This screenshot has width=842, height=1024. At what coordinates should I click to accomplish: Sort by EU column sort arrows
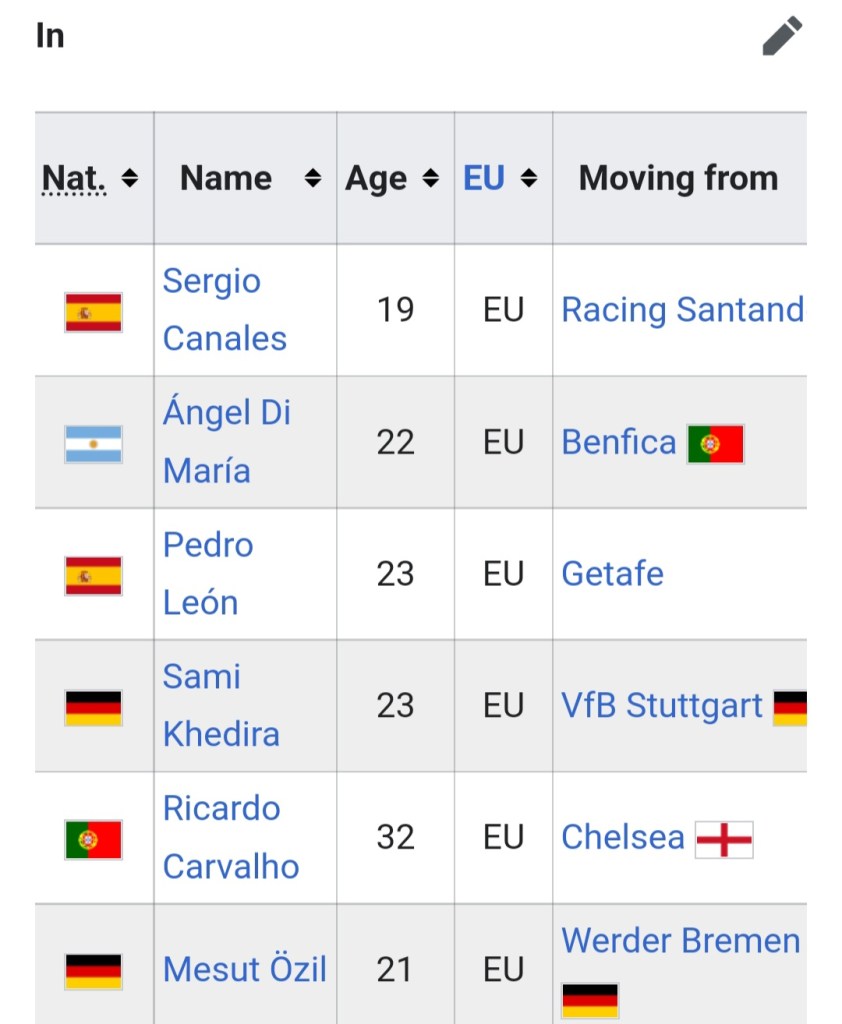(x=529, y=178)
